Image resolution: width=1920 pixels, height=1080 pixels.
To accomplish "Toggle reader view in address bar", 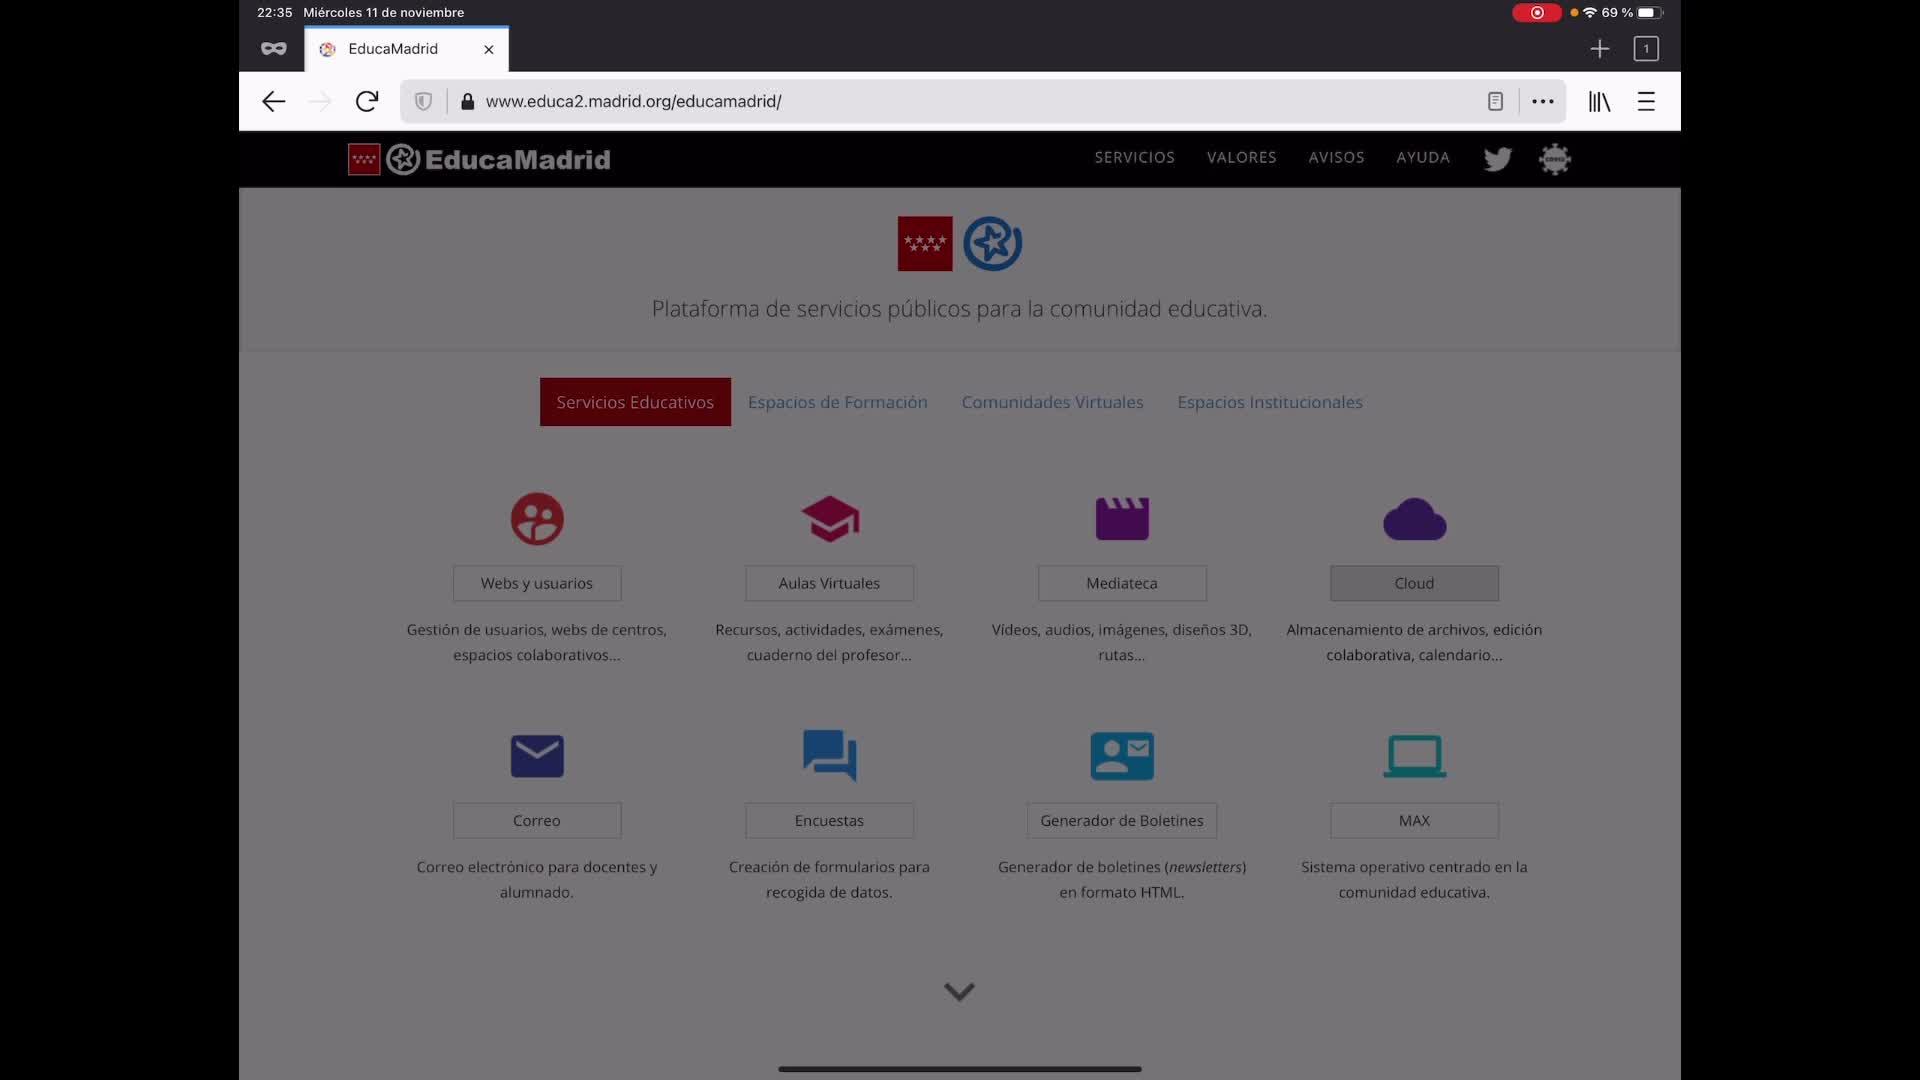I will point(1495,101).
